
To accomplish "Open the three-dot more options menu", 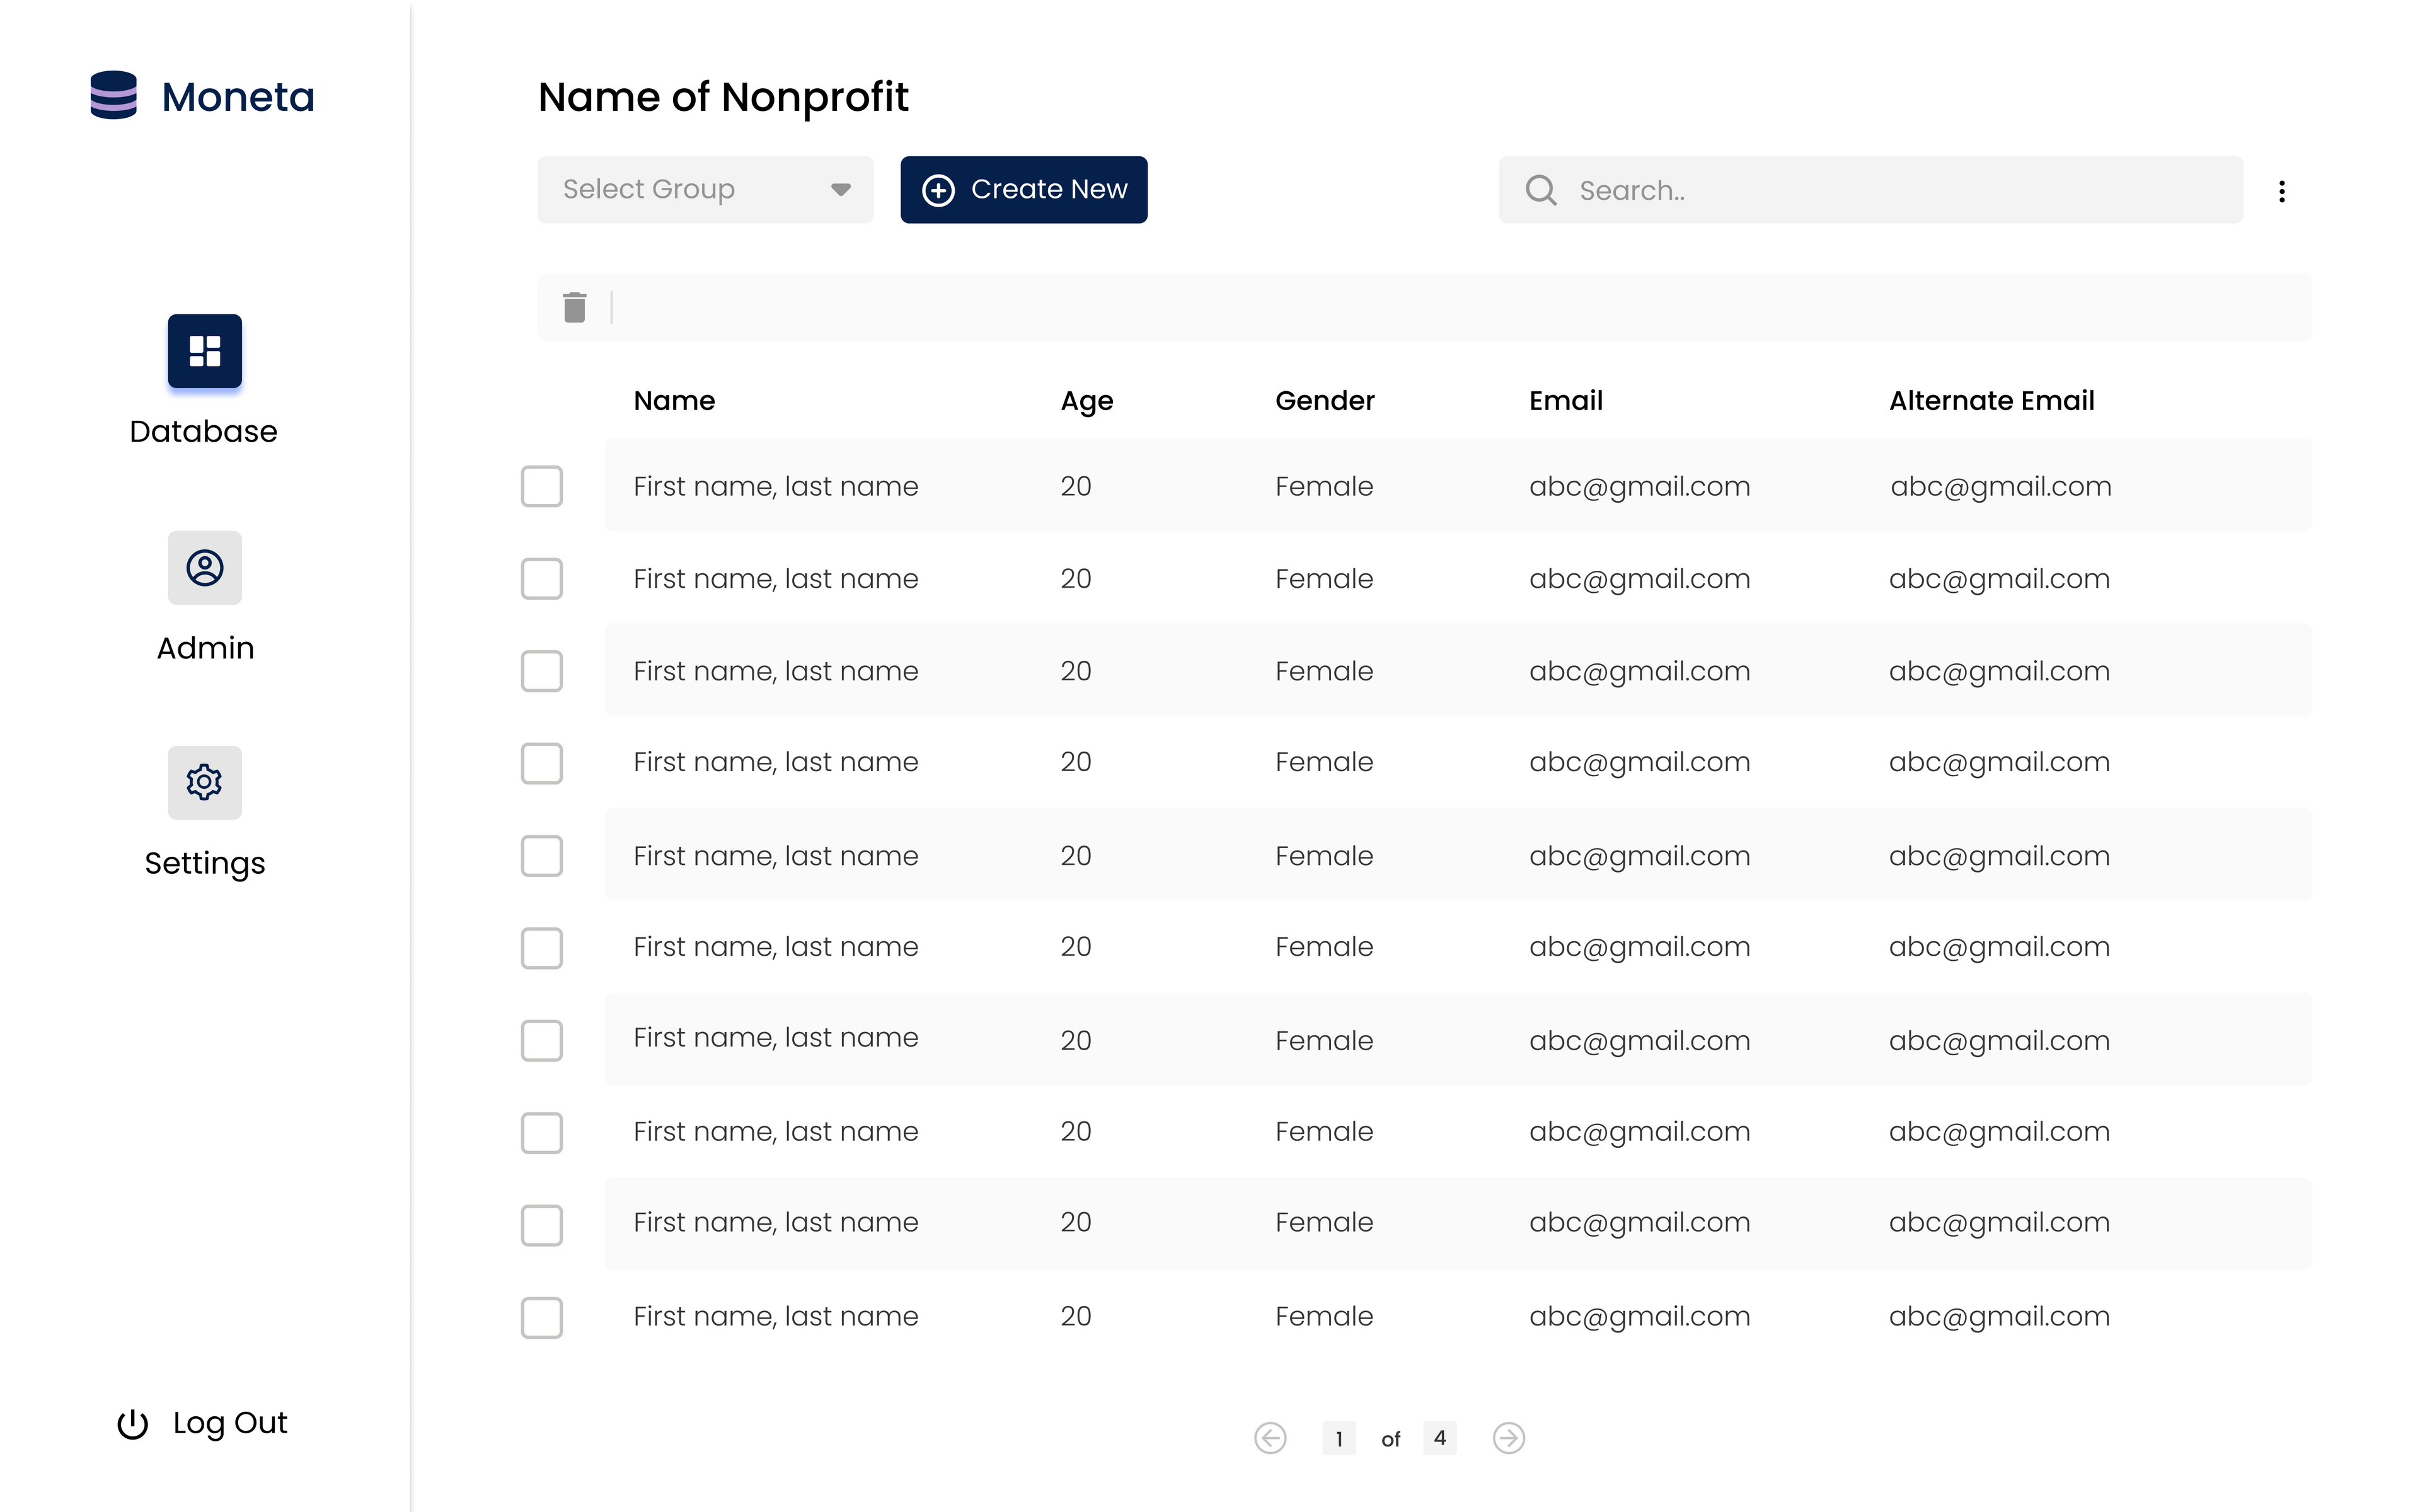I will coord(2282,191).
